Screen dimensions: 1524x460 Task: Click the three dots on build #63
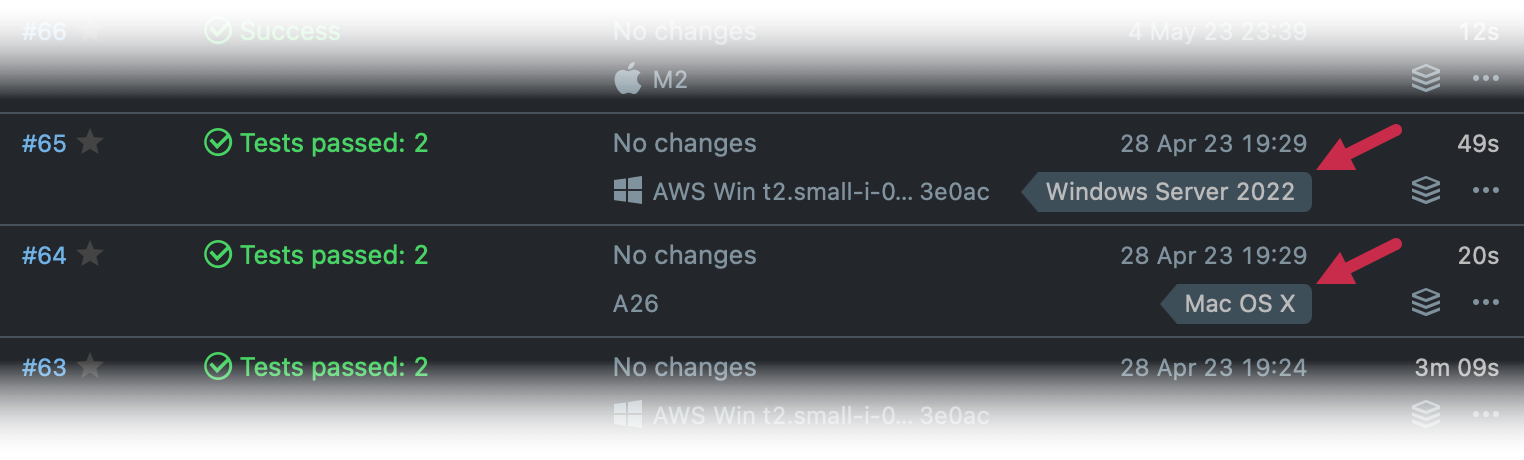click(x=1485, y=414)
